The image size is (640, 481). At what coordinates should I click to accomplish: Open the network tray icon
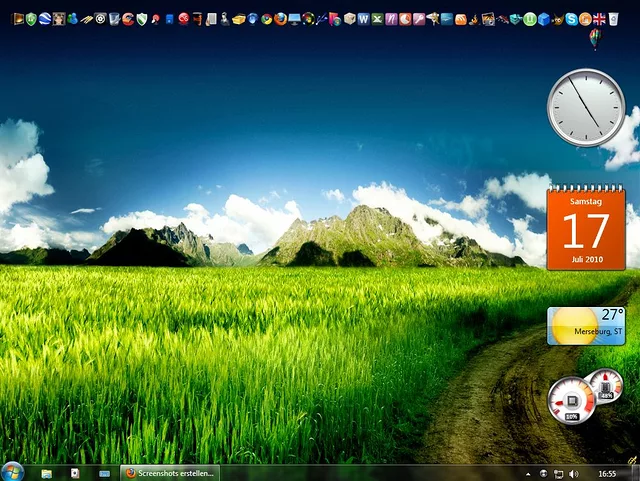[x=558, y=474]
